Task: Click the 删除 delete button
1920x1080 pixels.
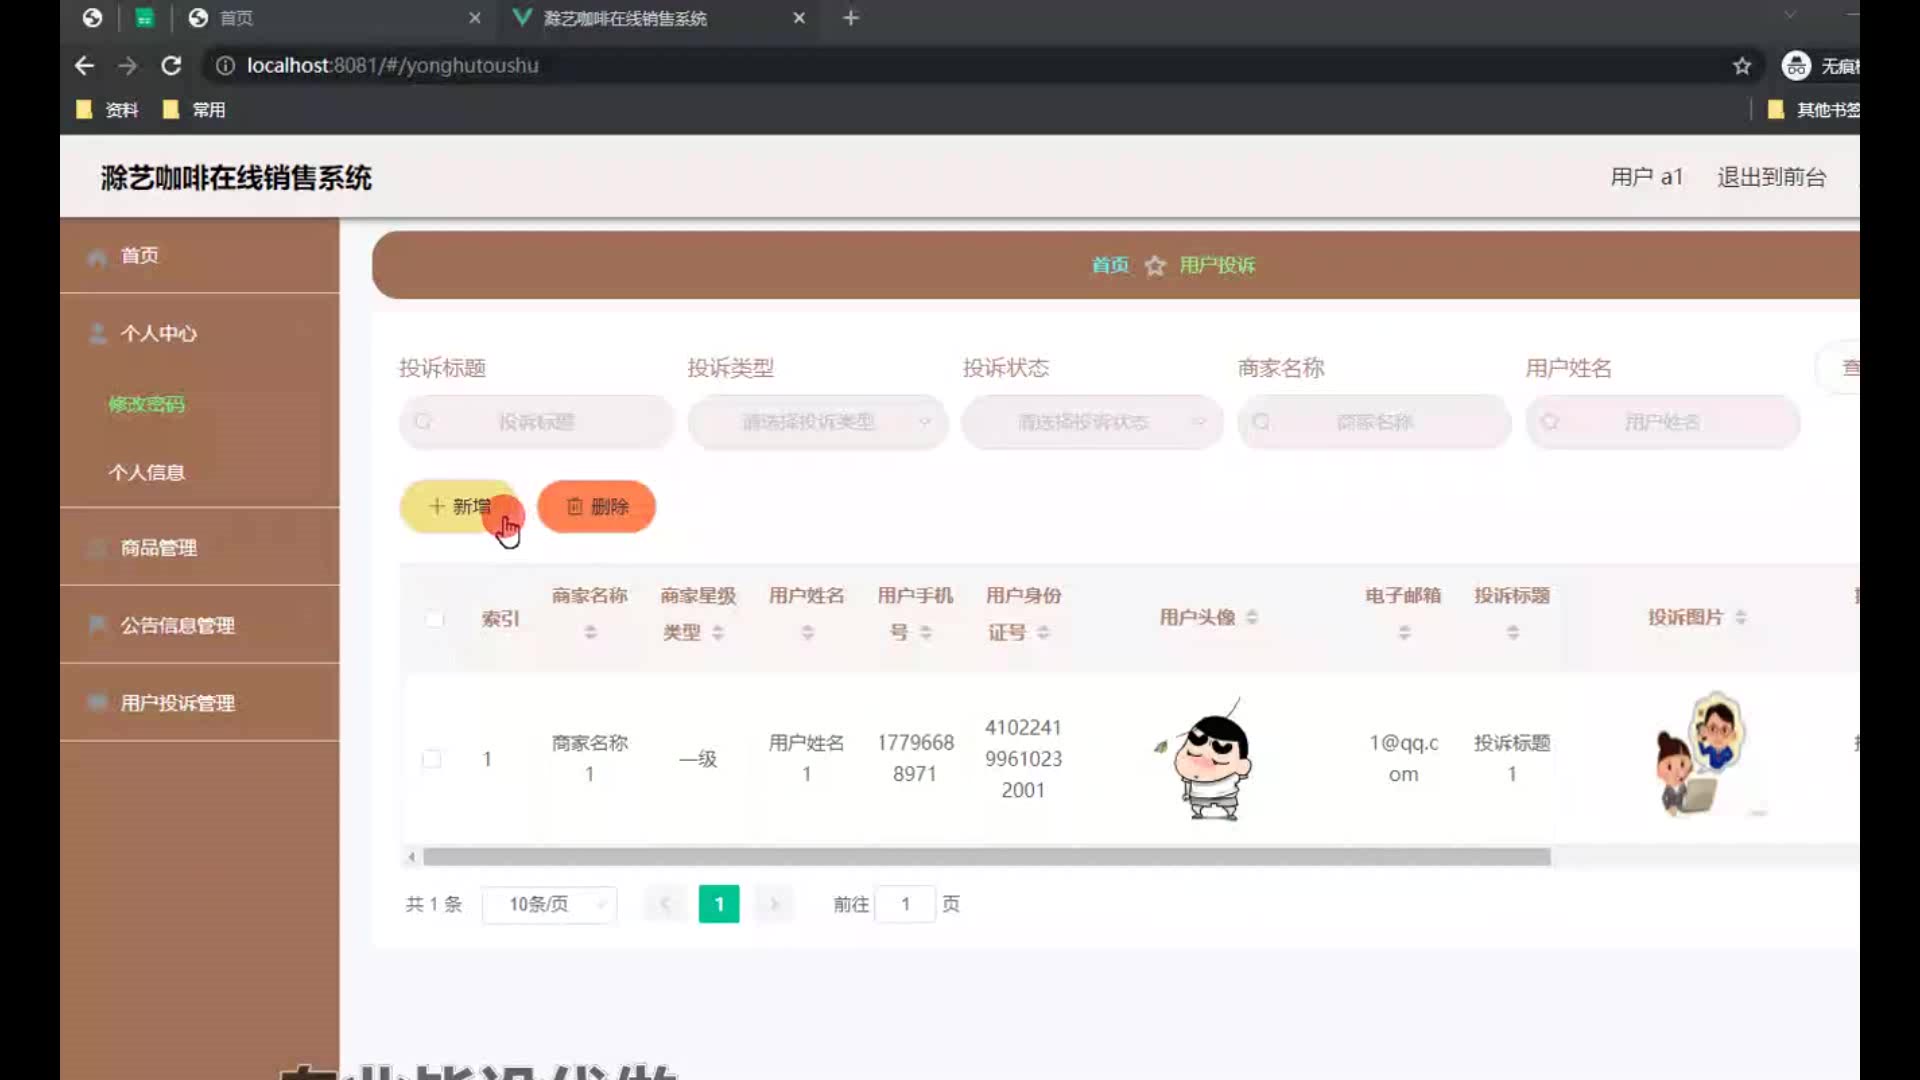Action: (x=597, y=507)
